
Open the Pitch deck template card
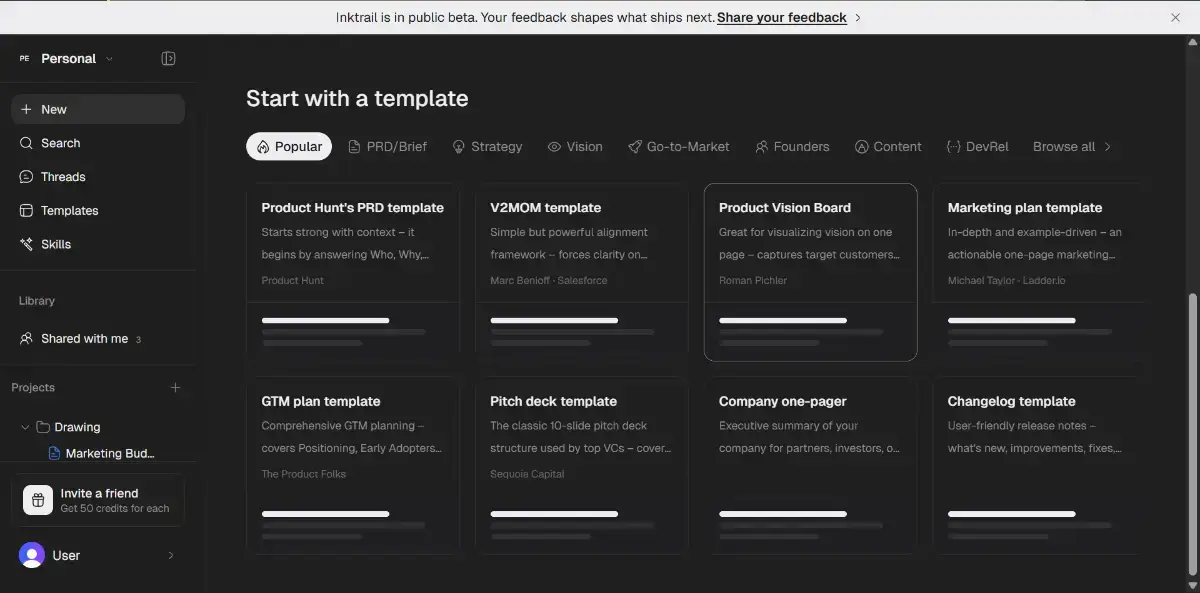(582, 465)
